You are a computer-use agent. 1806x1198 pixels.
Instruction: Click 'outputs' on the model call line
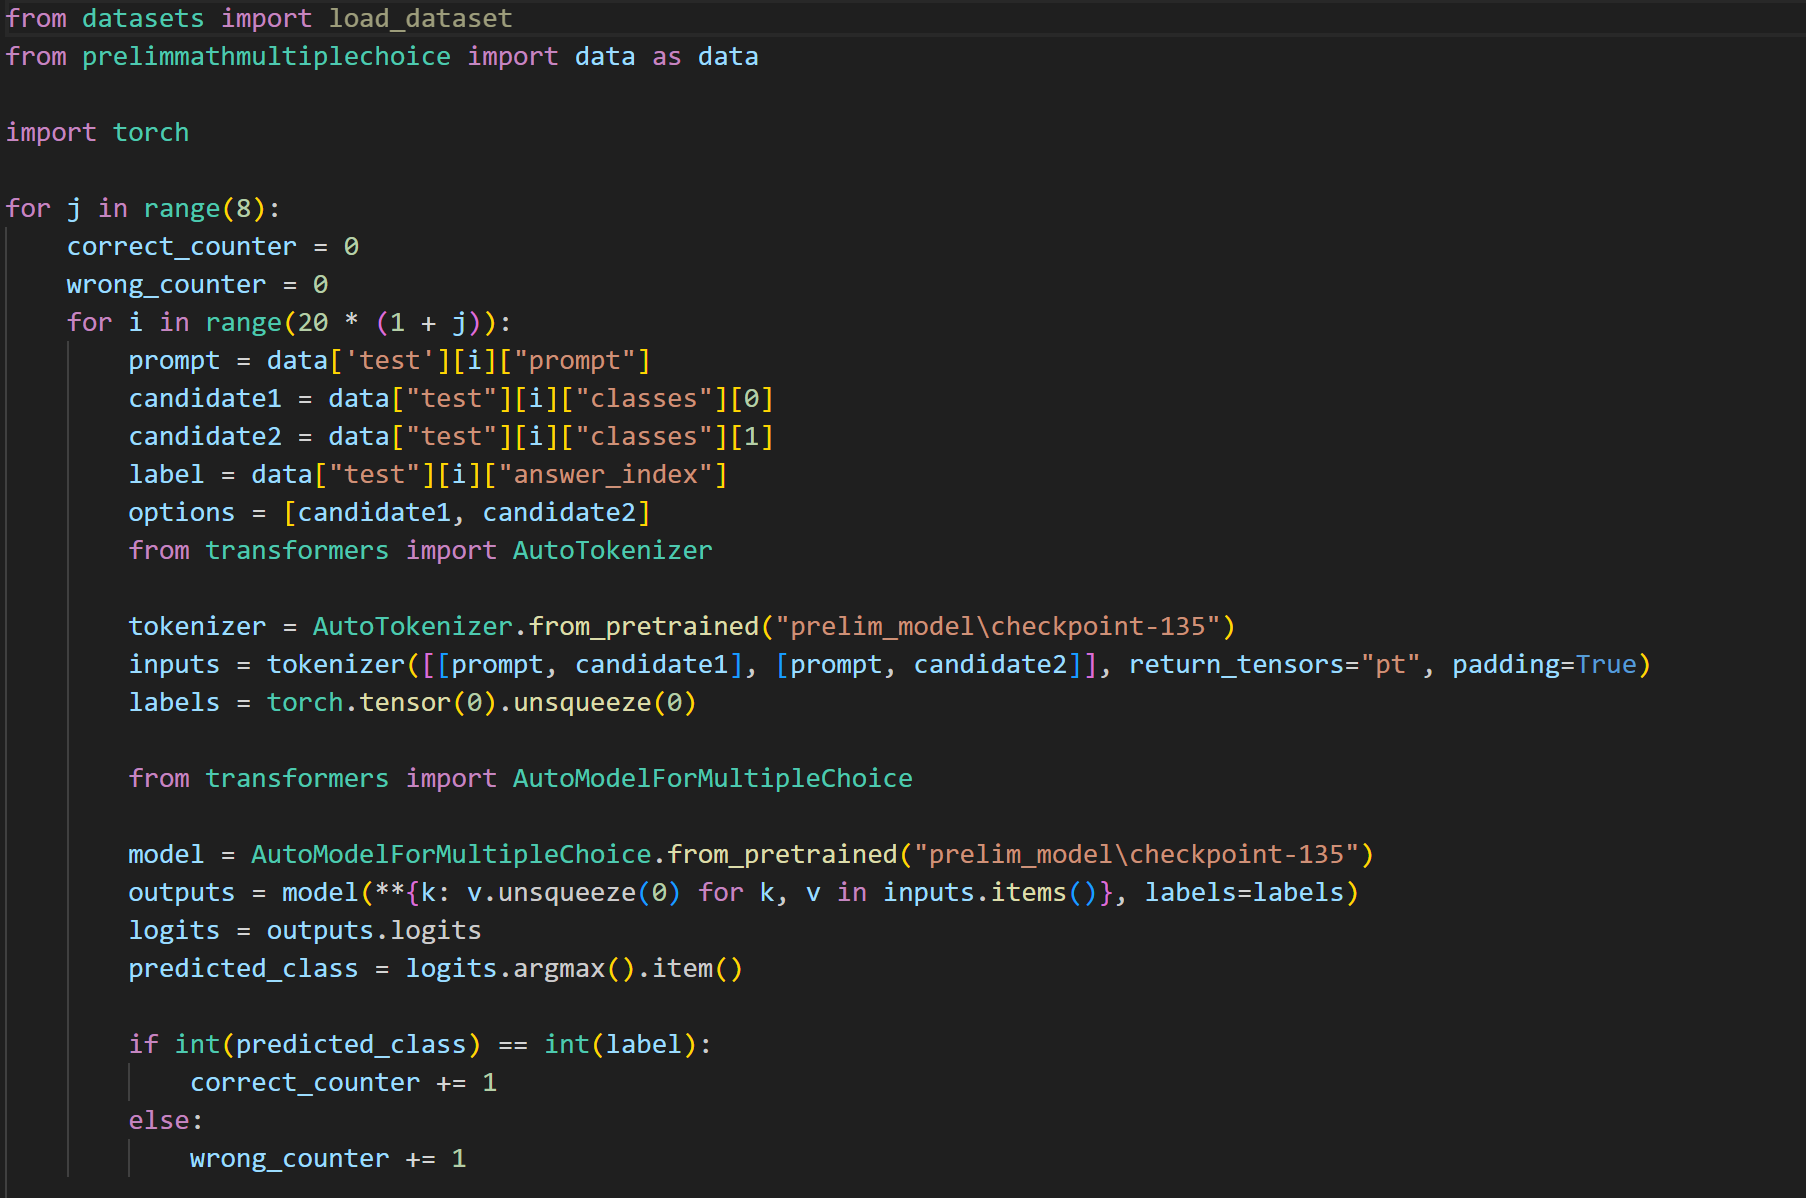coord(182,892)
